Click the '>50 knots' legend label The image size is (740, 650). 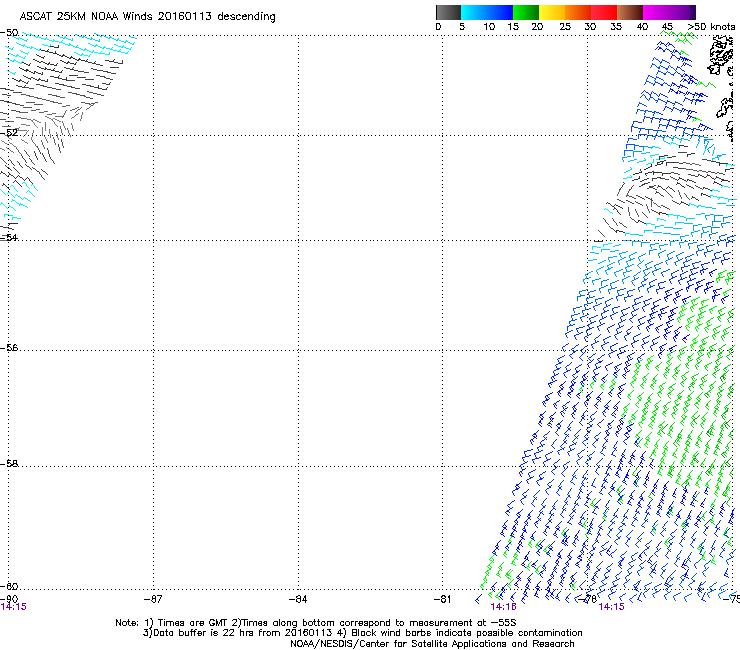pos(711,27)
